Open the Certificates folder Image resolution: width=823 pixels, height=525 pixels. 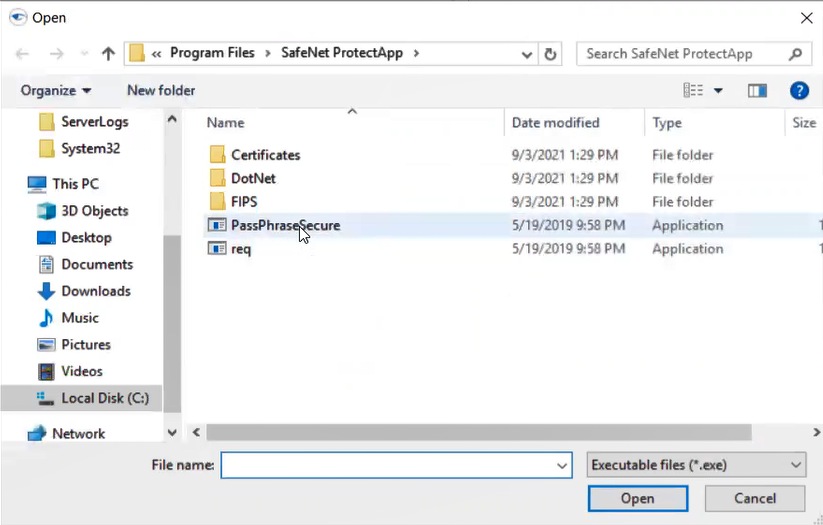(x=265, y=155)
